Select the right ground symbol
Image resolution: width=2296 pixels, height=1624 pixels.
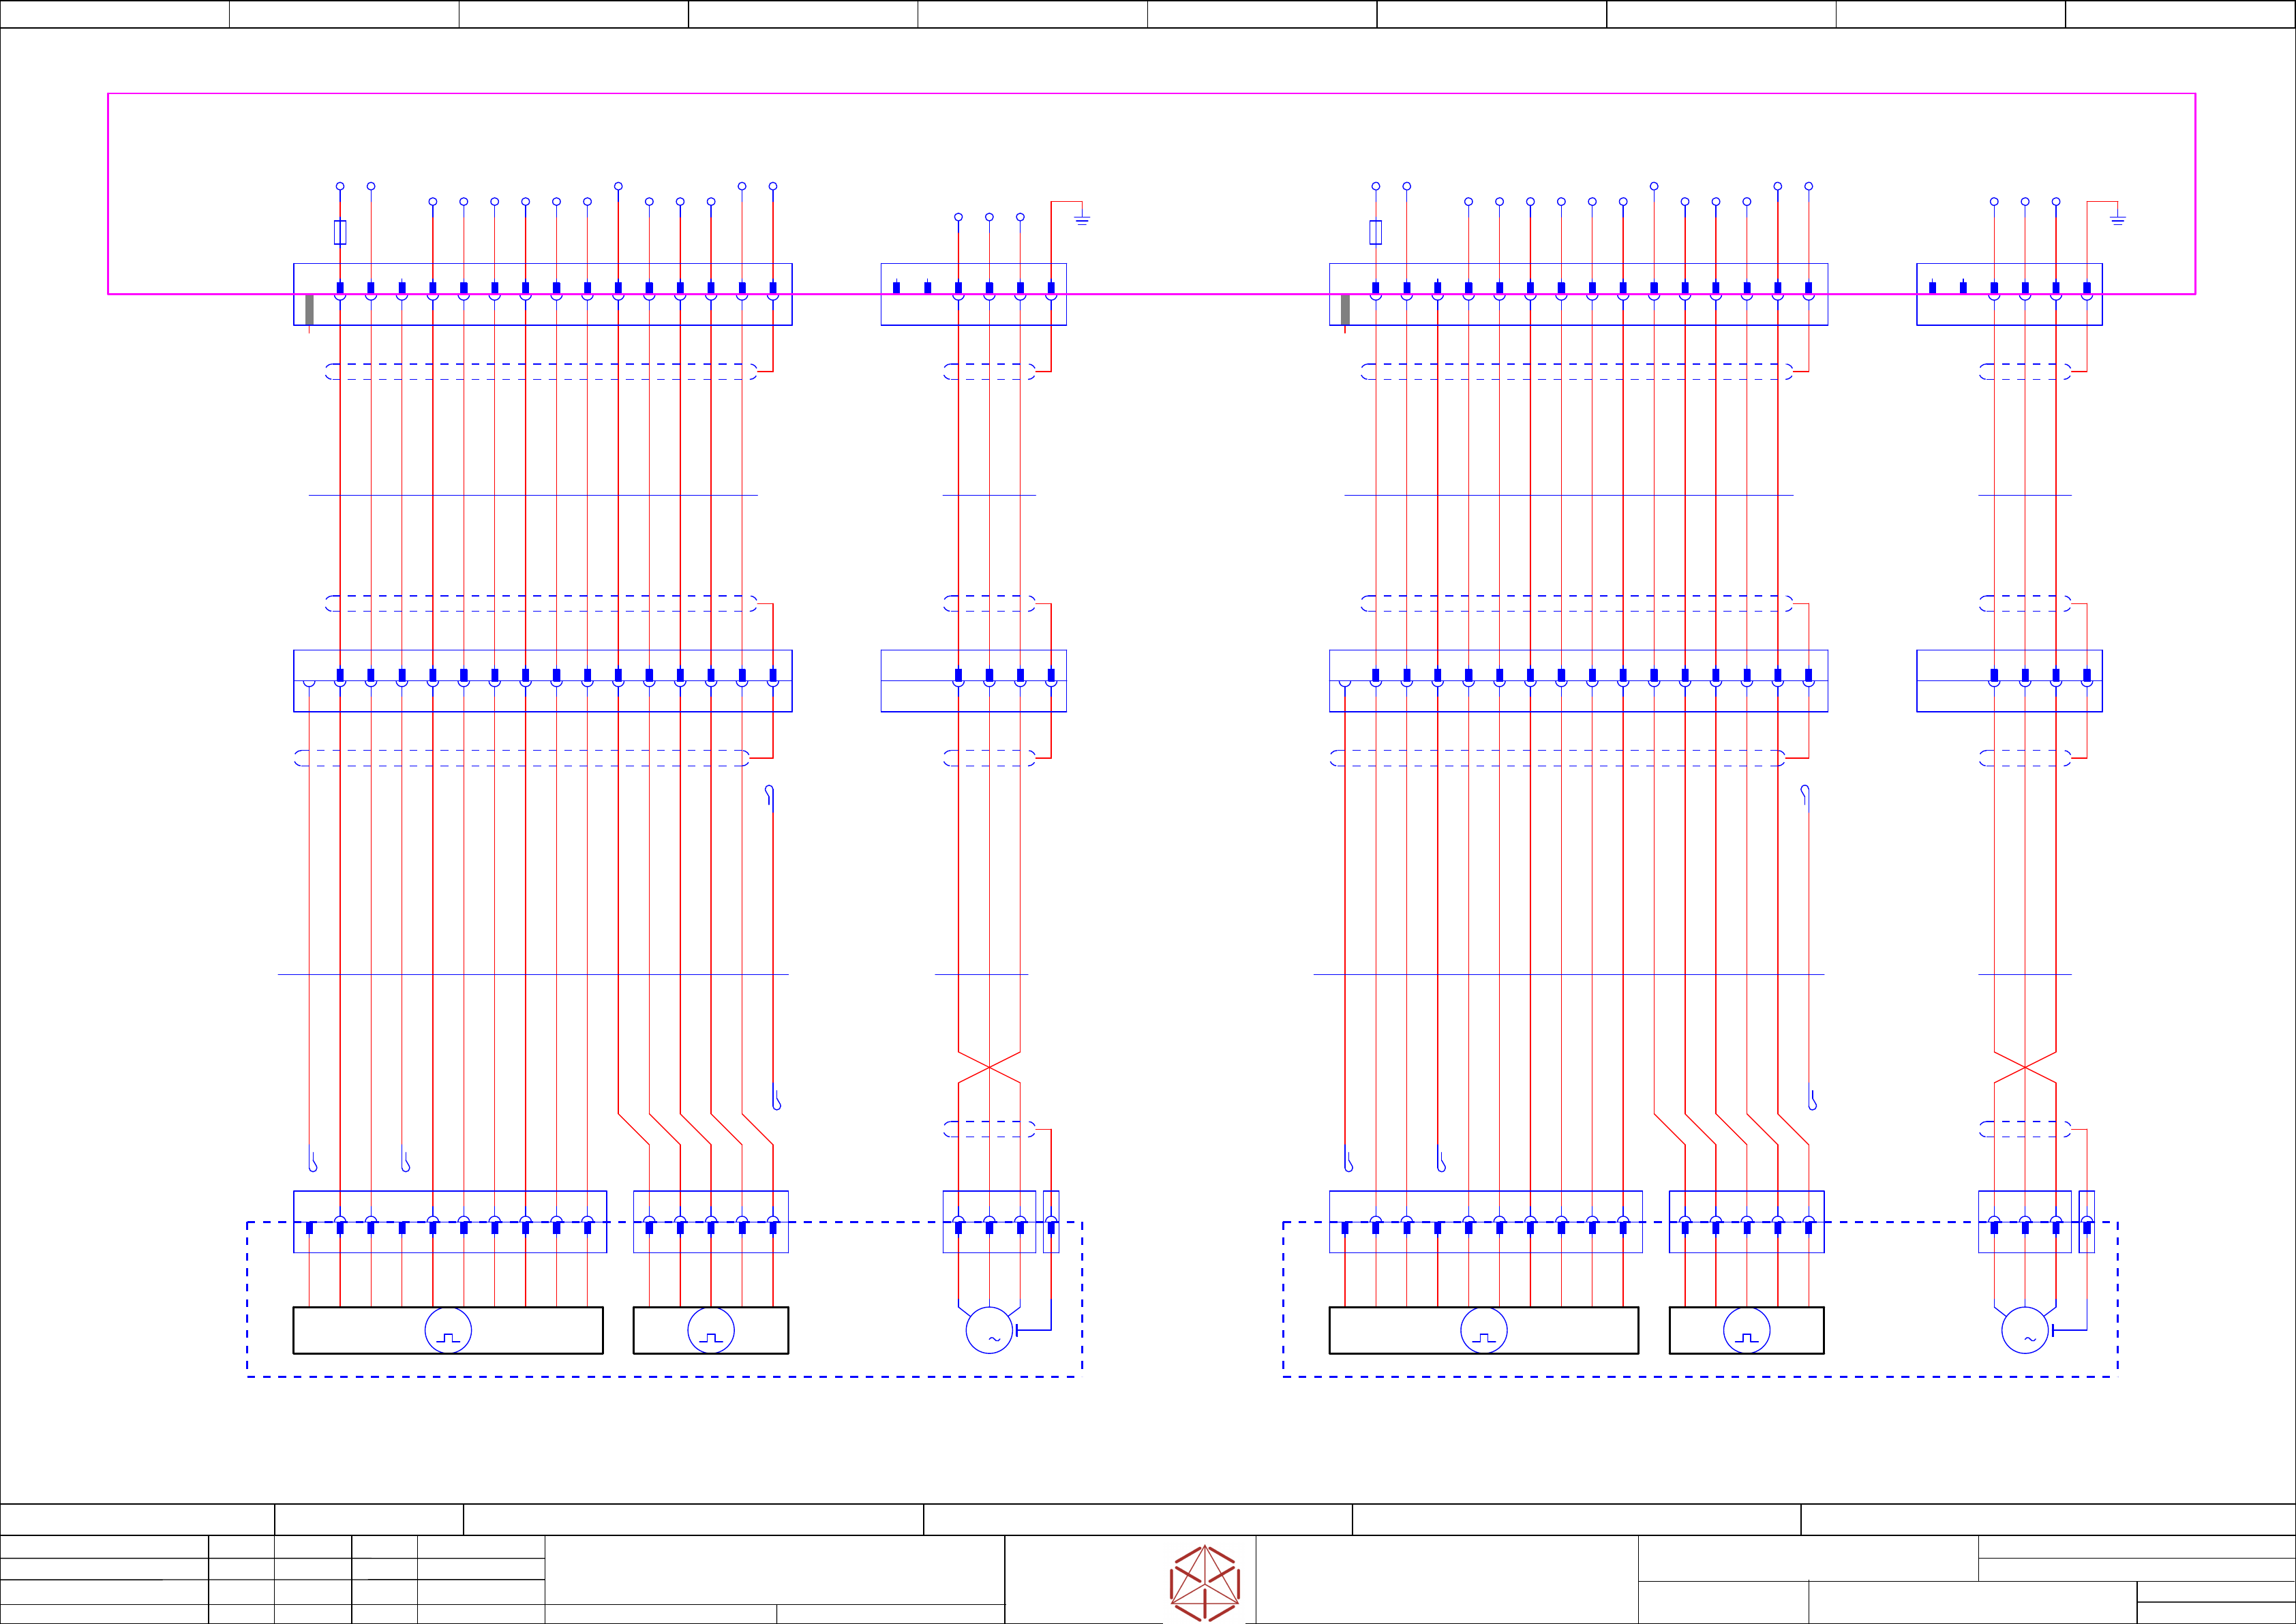pyautogui.click(x=2118, y=219)
